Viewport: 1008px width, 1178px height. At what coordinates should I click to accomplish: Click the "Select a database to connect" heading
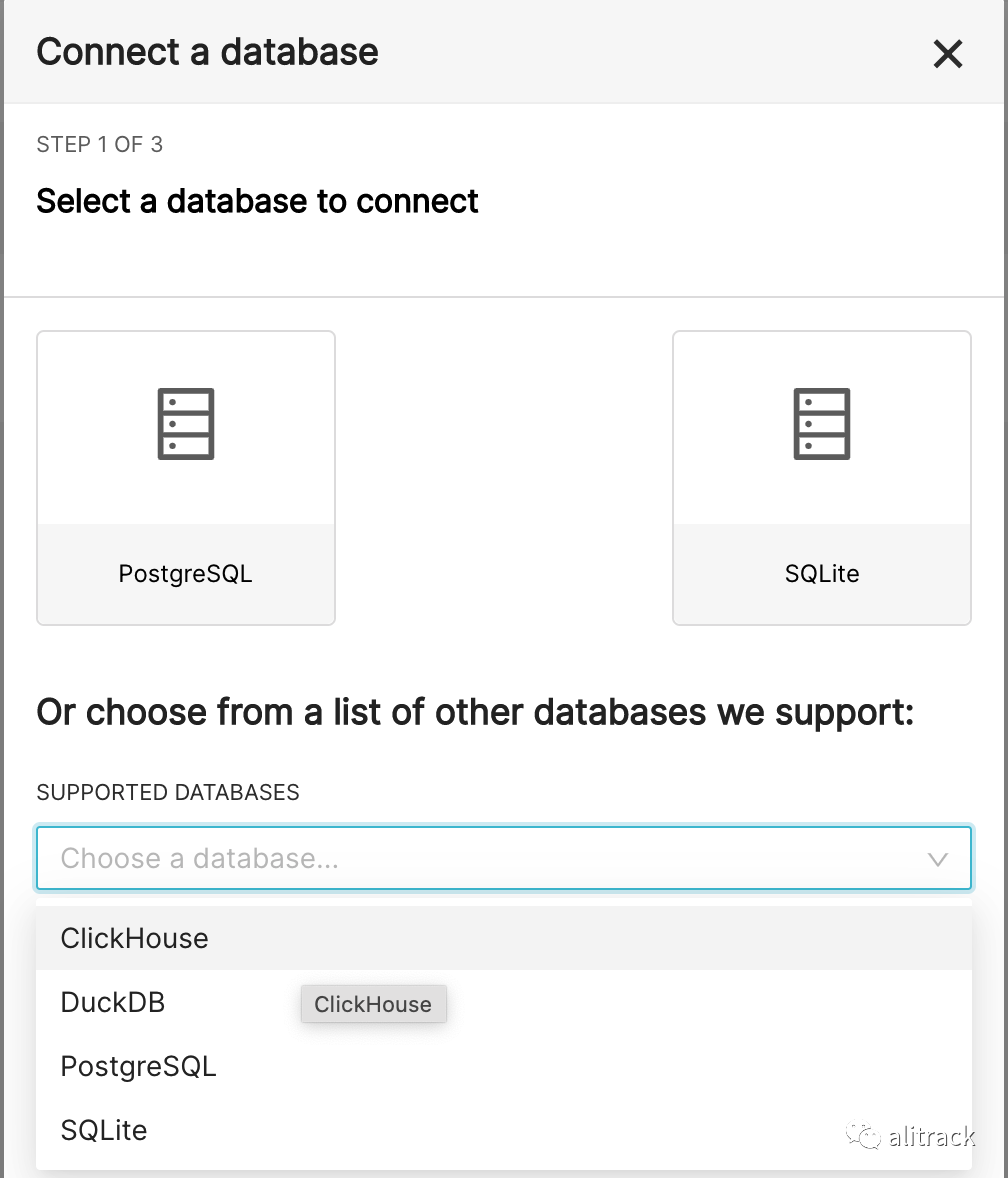(x=257, y=201)
